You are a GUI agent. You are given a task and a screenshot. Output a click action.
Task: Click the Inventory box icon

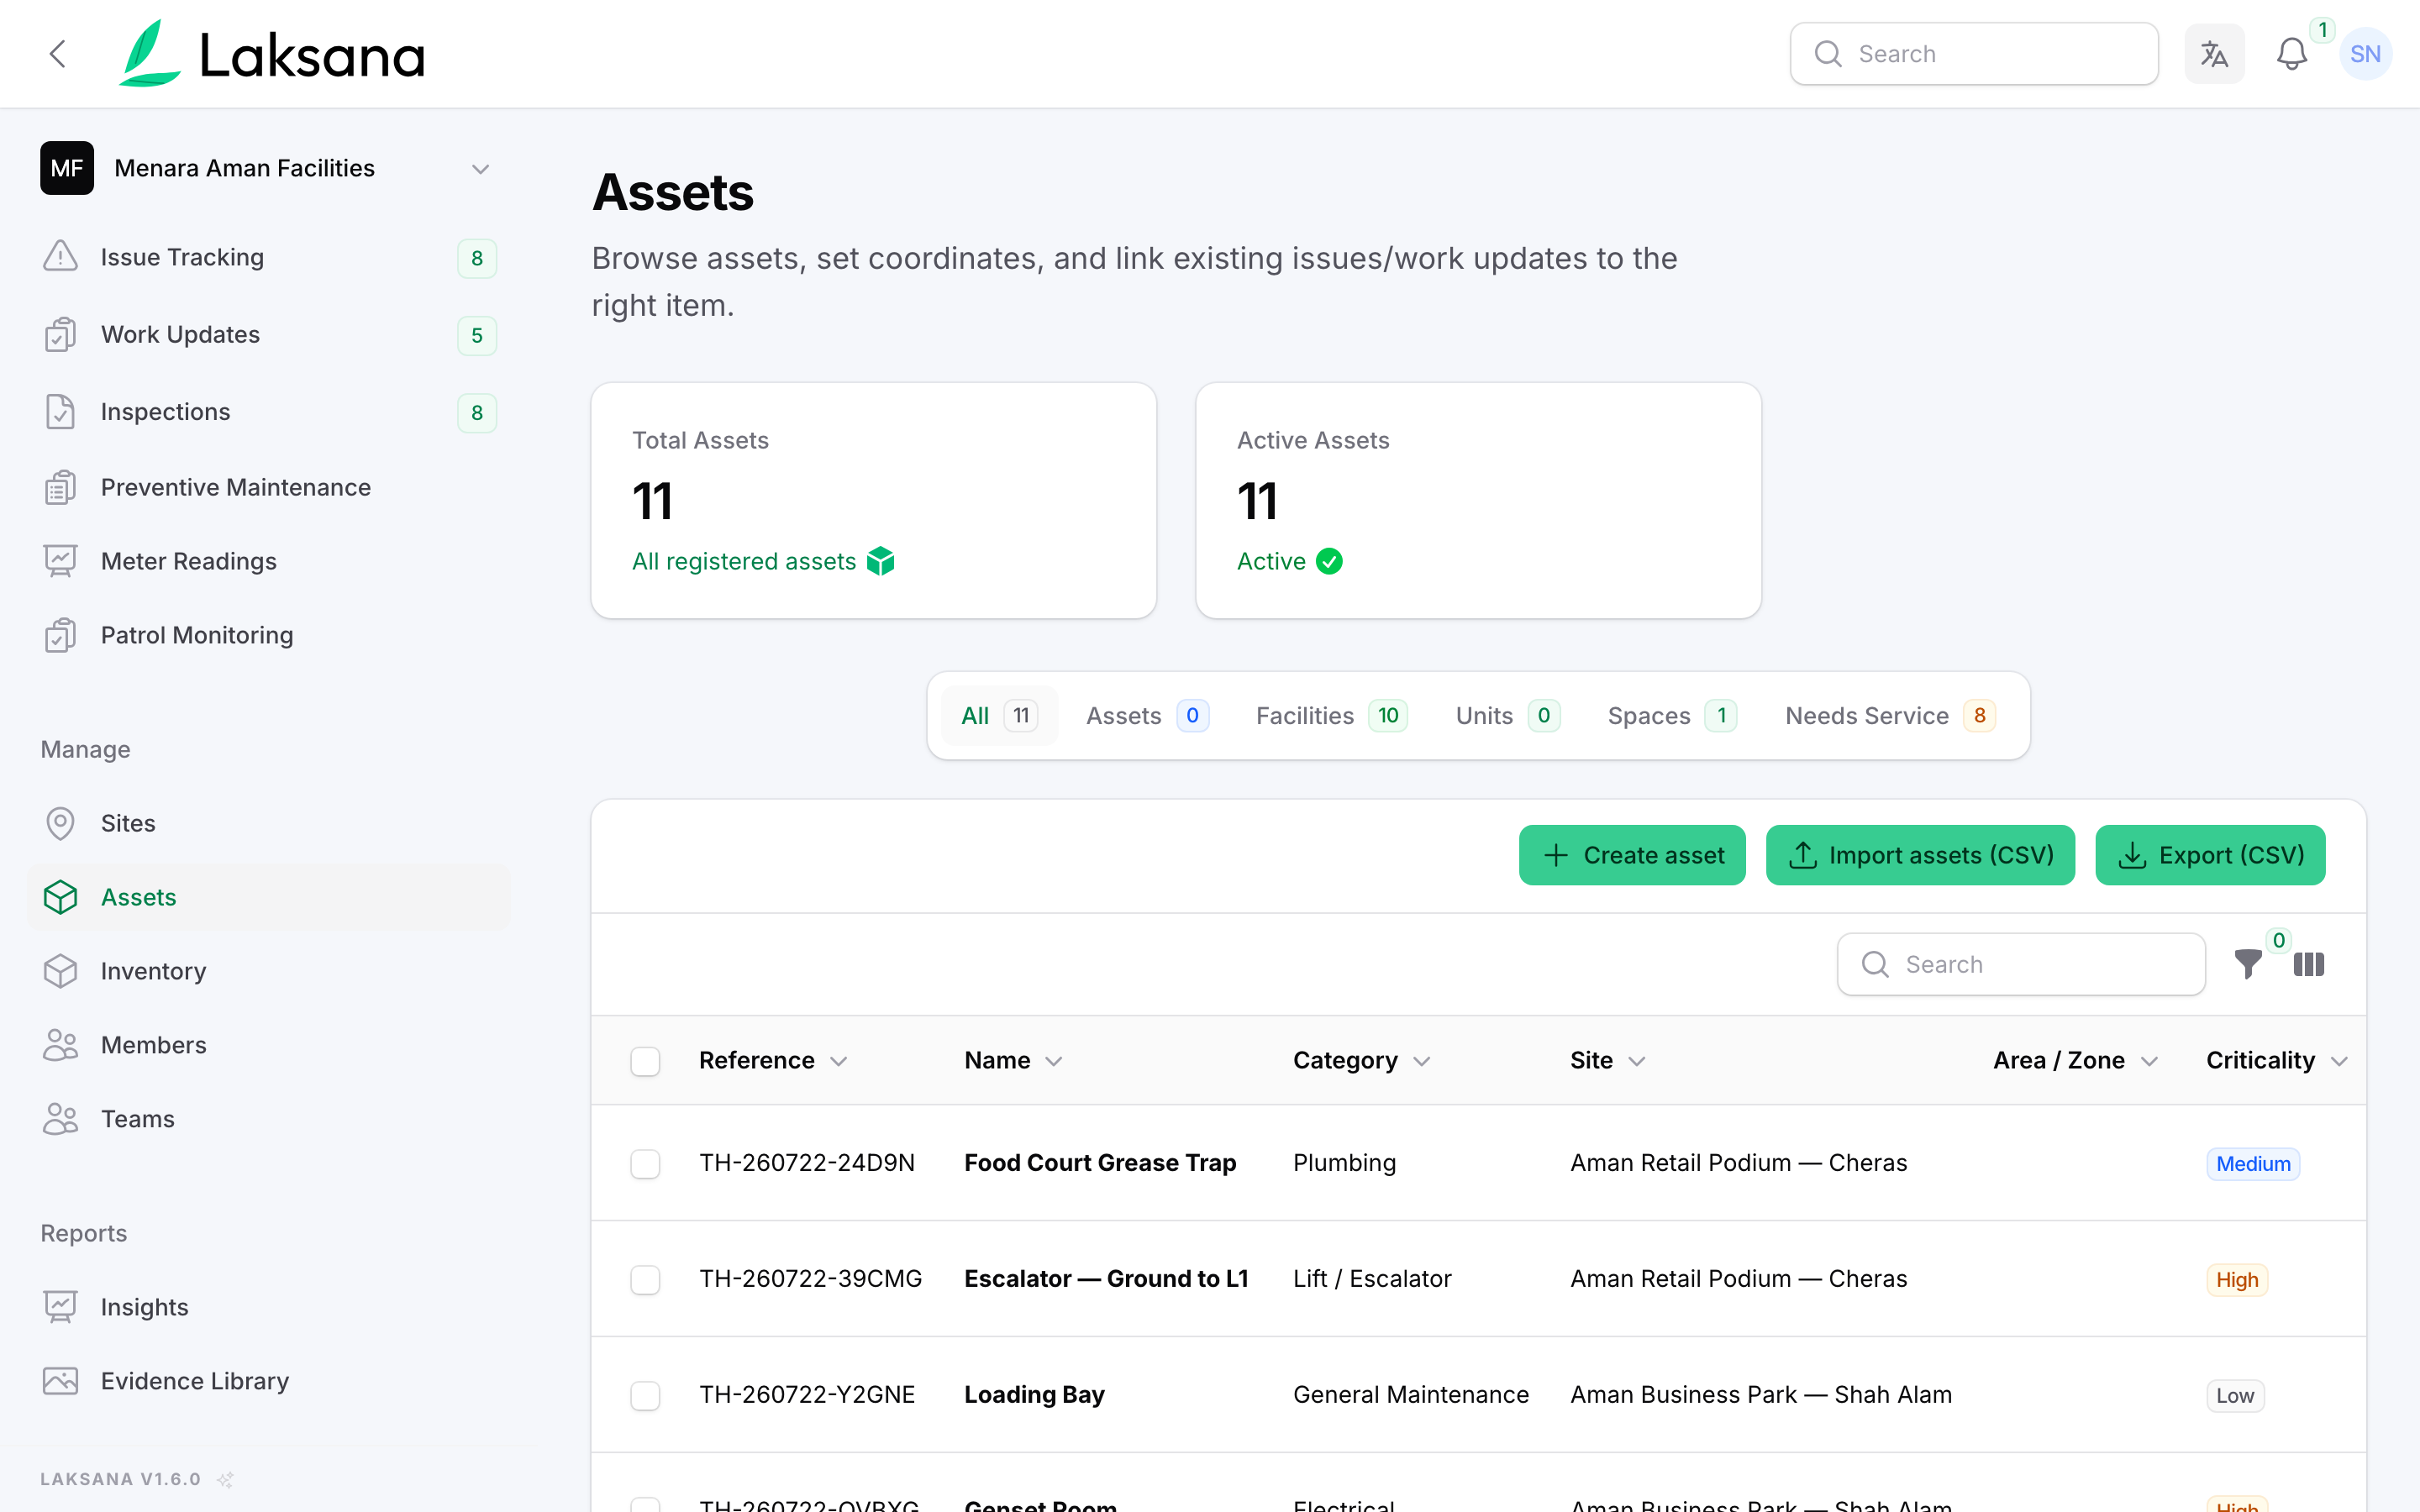coord(60,971)
